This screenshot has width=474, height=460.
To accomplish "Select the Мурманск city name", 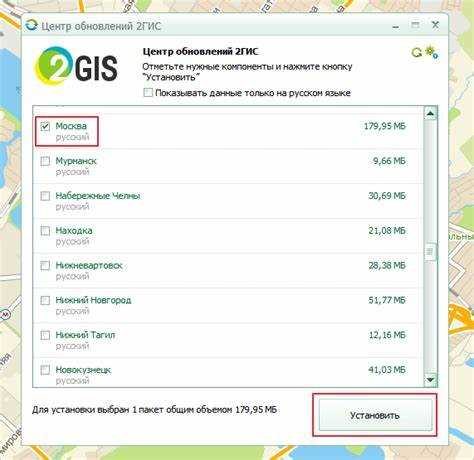I will [x=76, y=161].
